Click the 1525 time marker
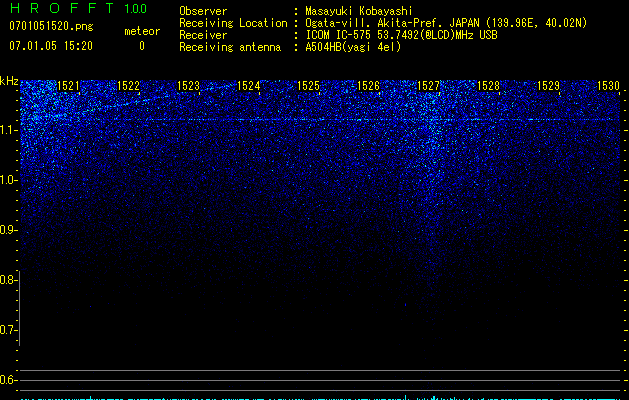 [x=308, y=86]
